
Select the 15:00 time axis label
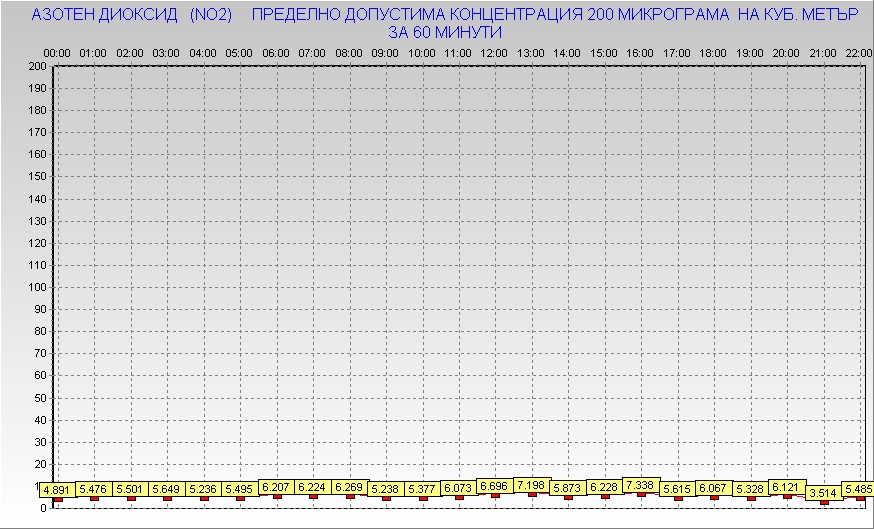pyautogui.click(x=604, y=54)
